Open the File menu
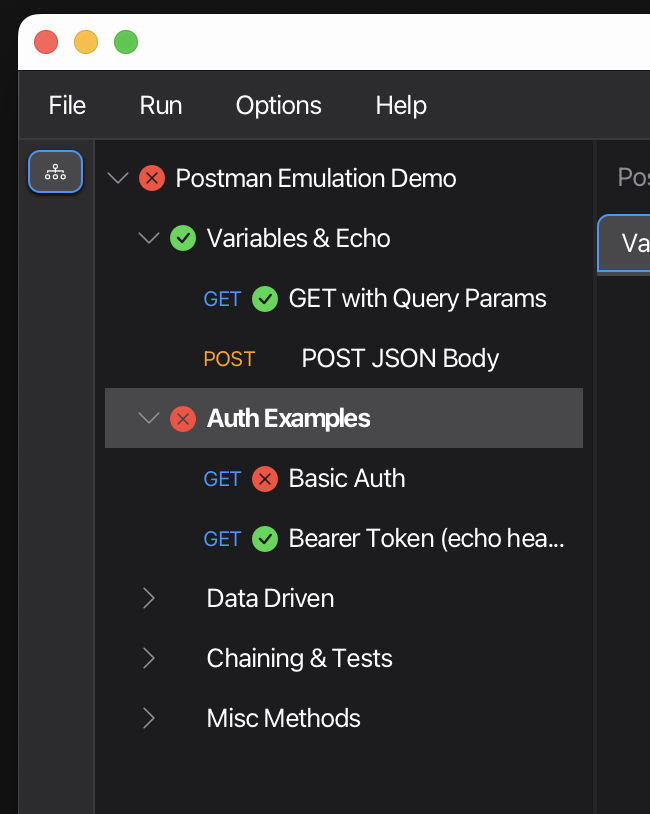Screen dimensions: 650x814 coord(66,105)
